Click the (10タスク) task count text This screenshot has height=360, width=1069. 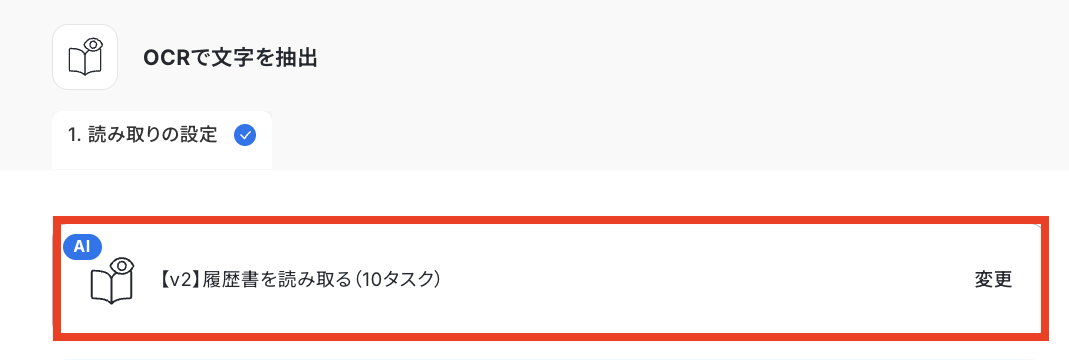pos(397,280)
